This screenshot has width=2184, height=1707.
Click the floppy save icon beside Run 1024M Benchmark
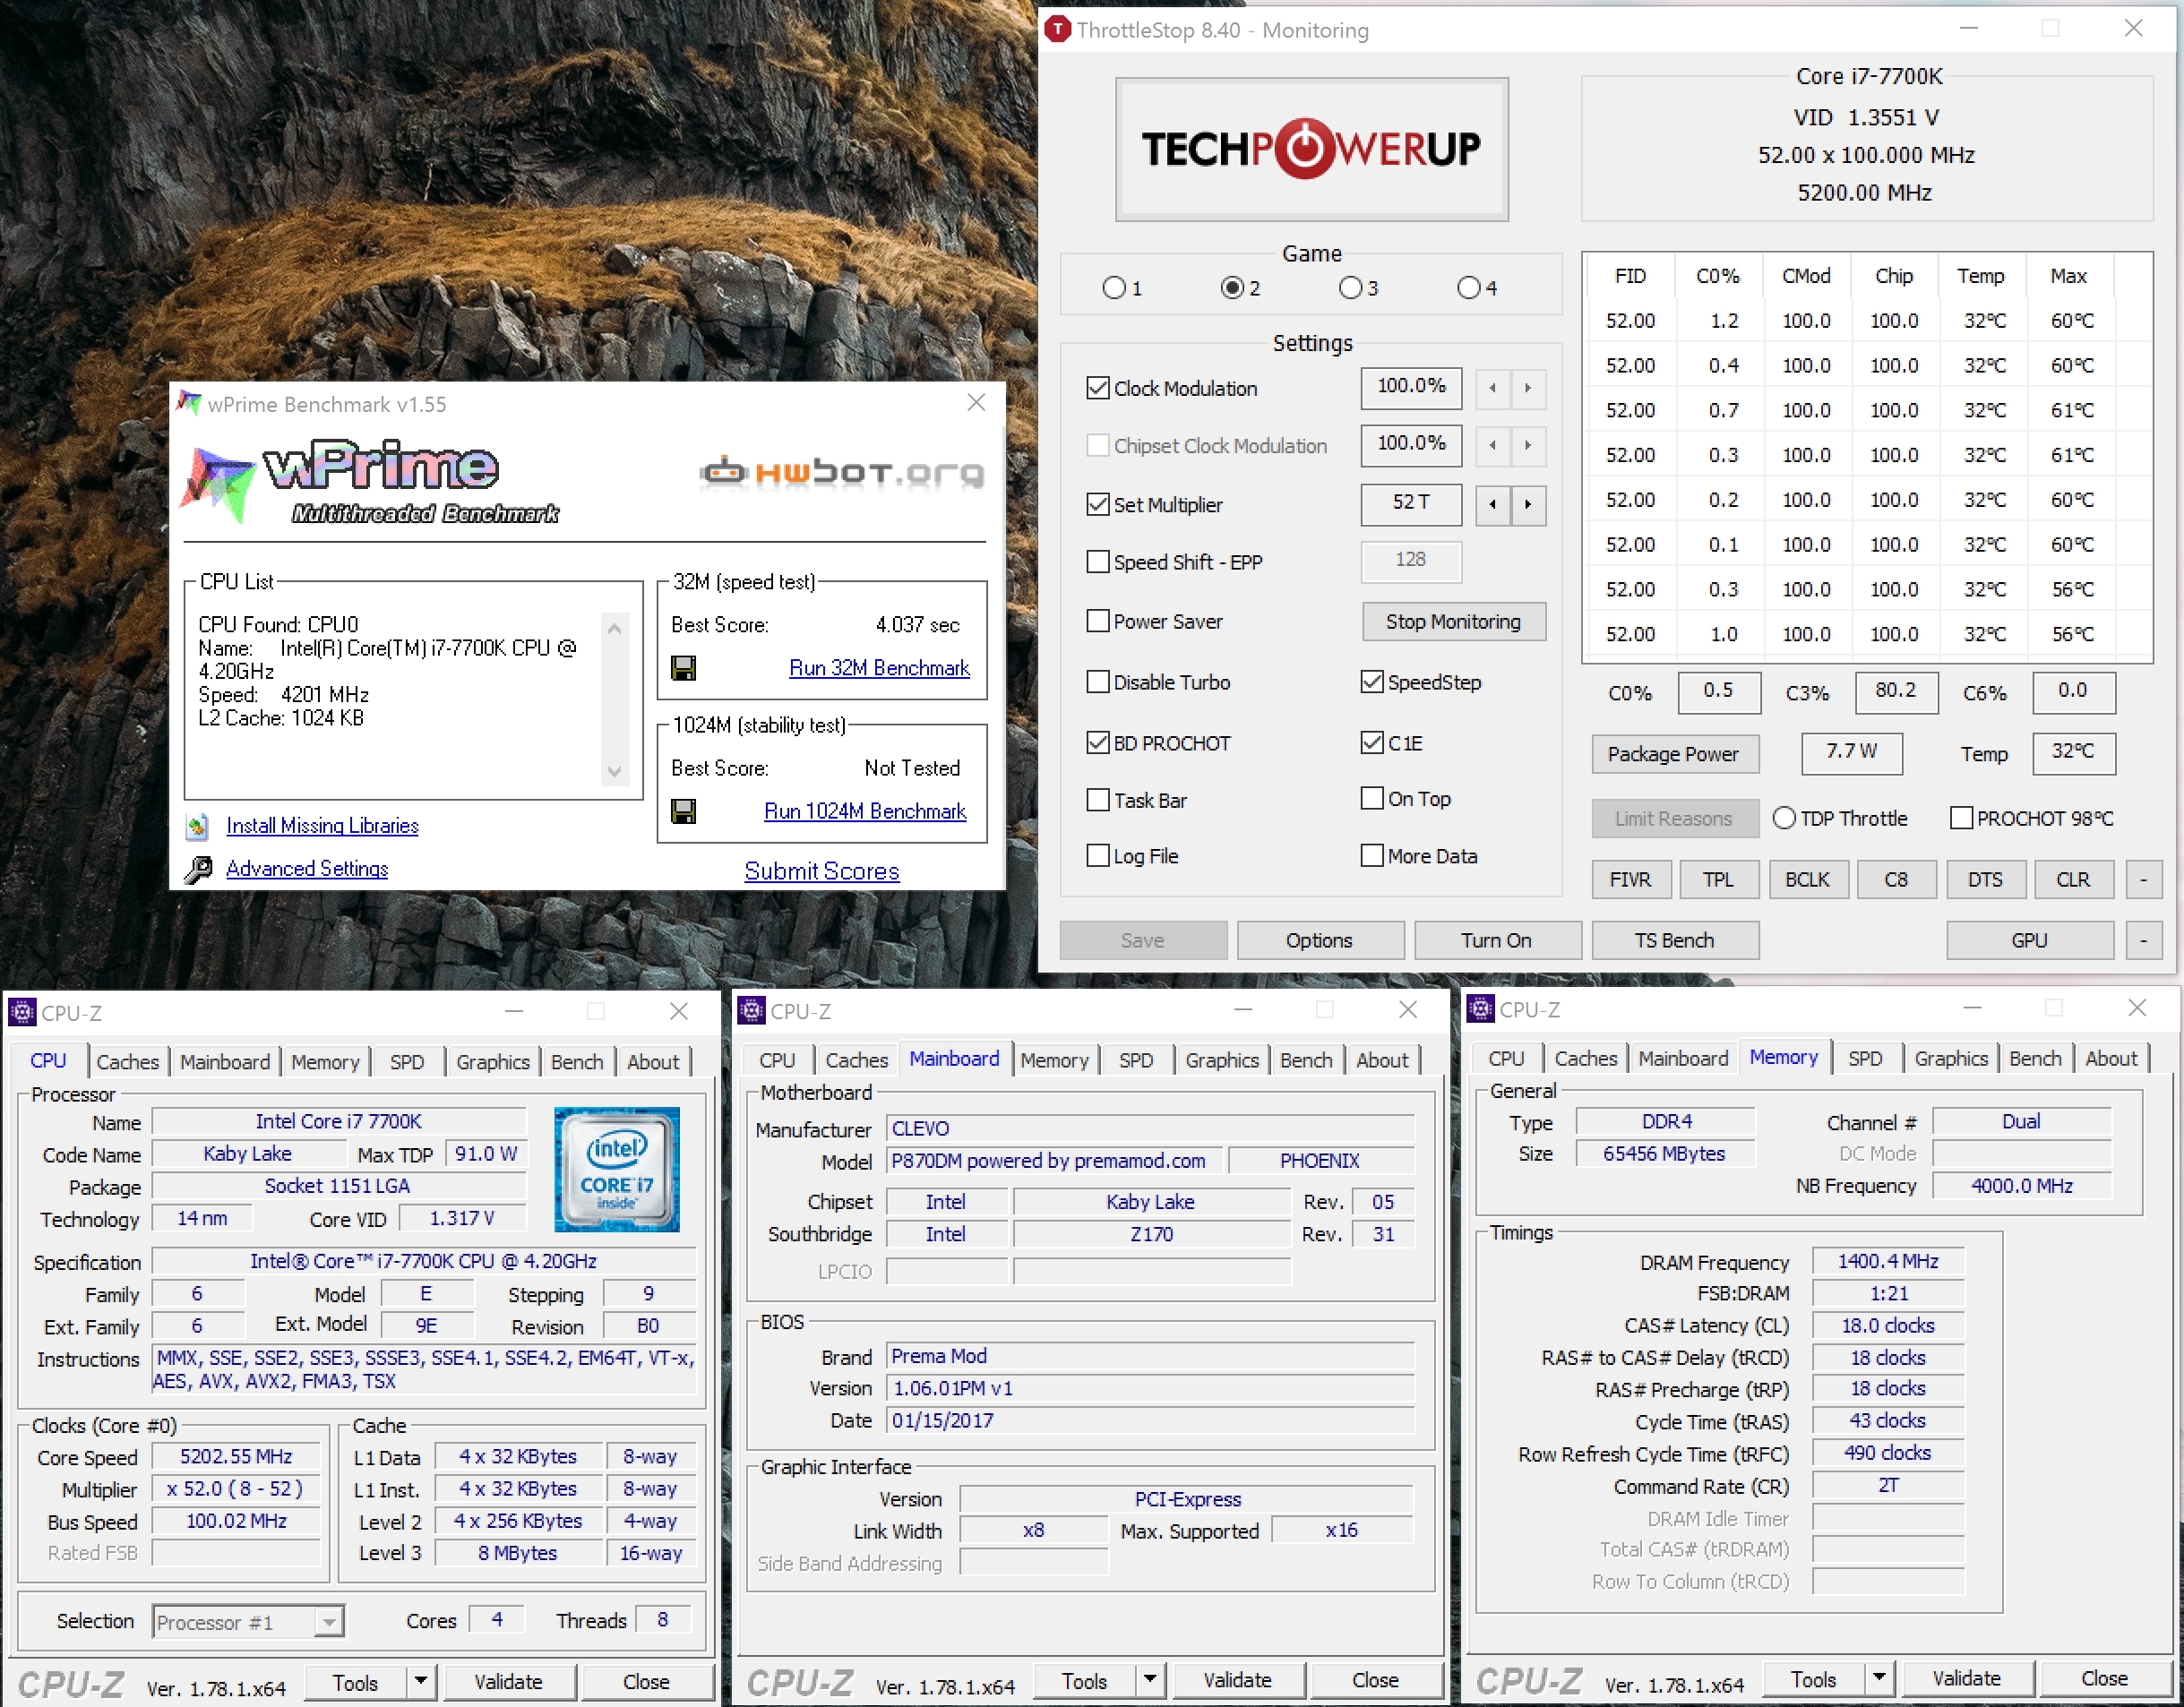[683, 811]
